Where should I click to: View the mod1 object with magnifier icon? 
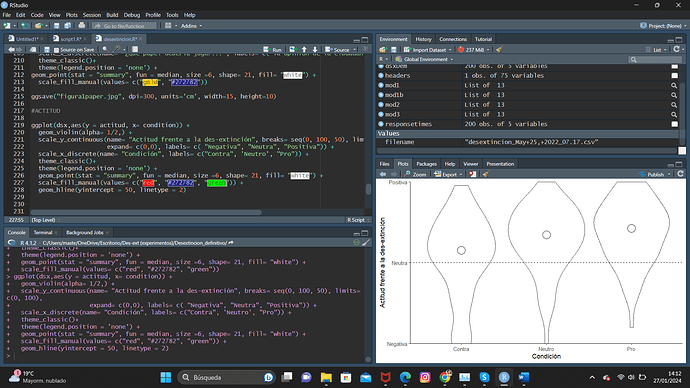(674, 85)
